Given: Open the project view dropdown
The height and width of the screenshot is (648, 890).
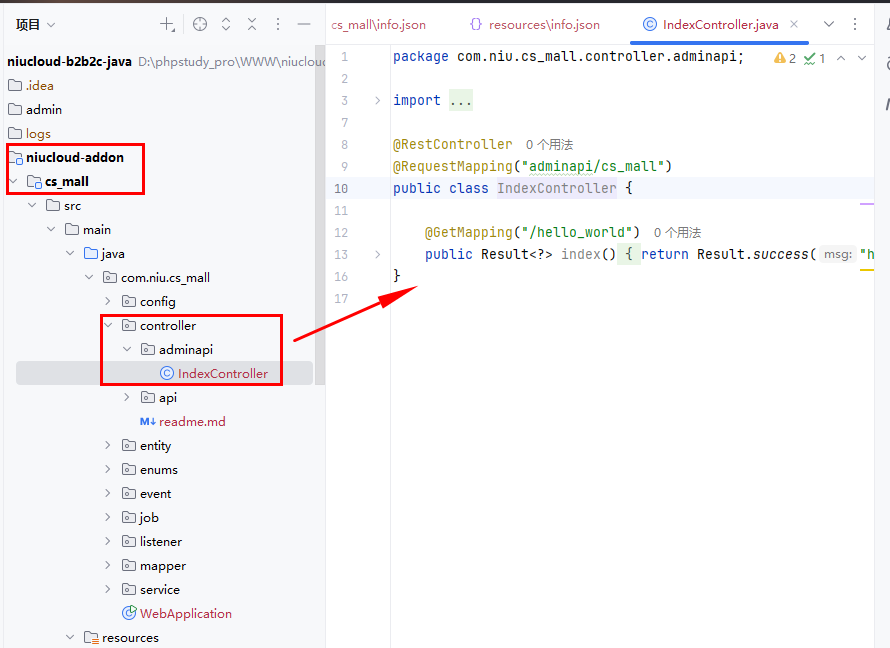Looking at the screenshot, I should point(36,24).
